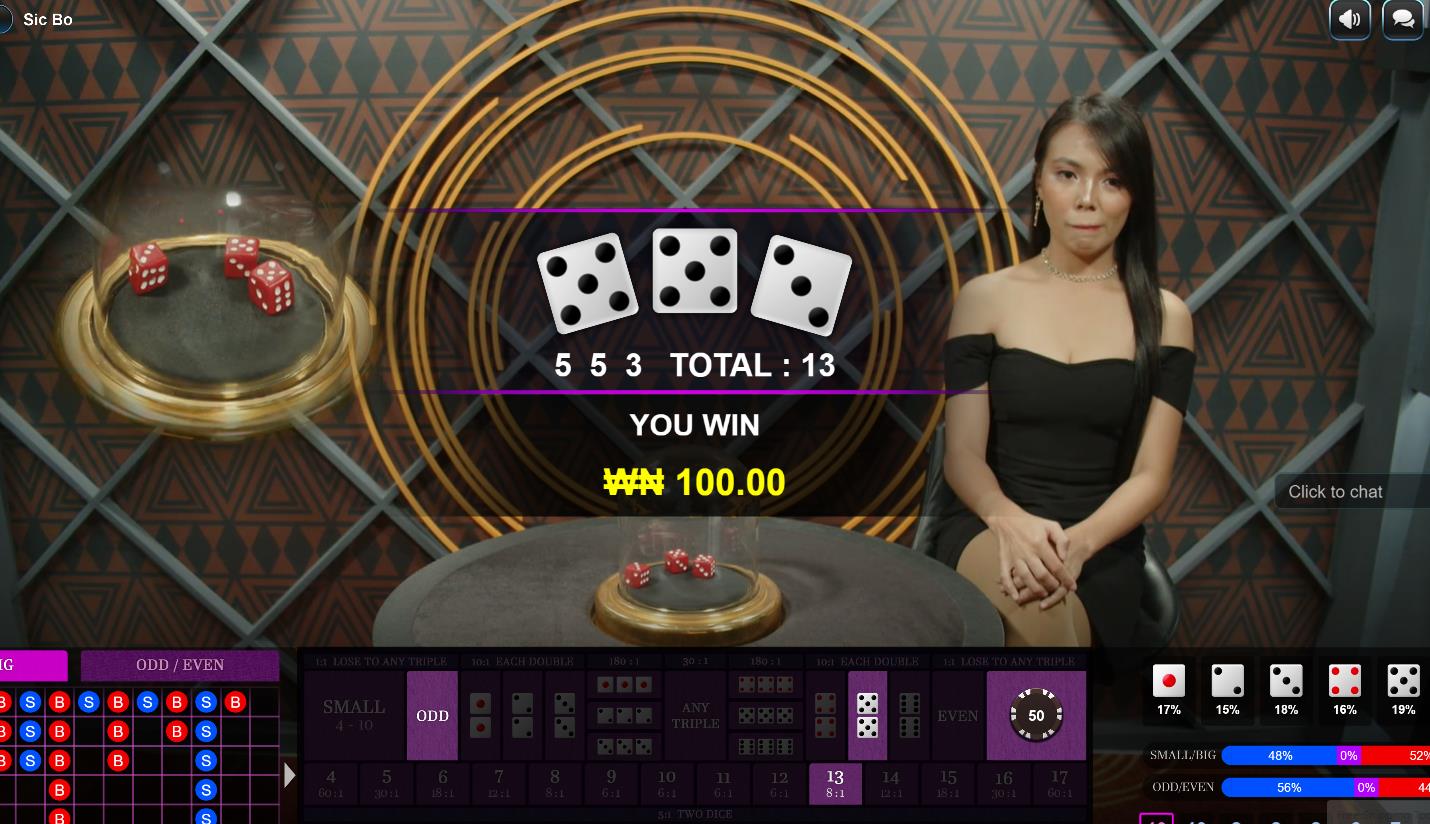
Task: Select the double ones dice bet
Action: click(x=480, y=715)
